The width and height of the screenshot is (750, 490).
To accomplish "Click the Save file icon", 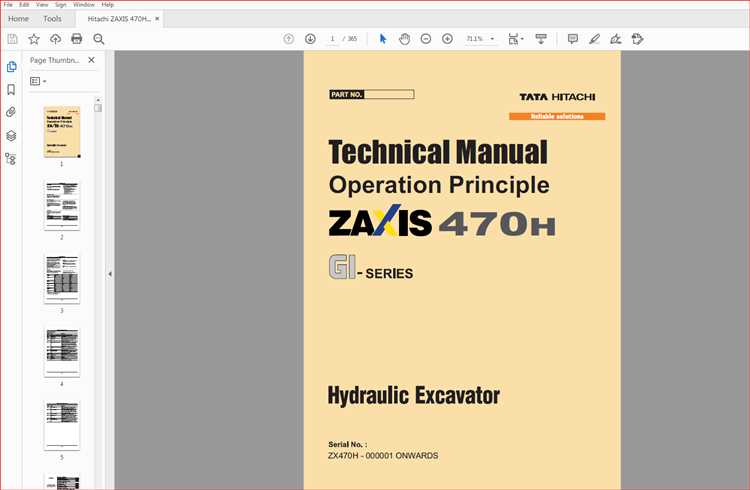I will pyautogui.click(x=12, y=39).
